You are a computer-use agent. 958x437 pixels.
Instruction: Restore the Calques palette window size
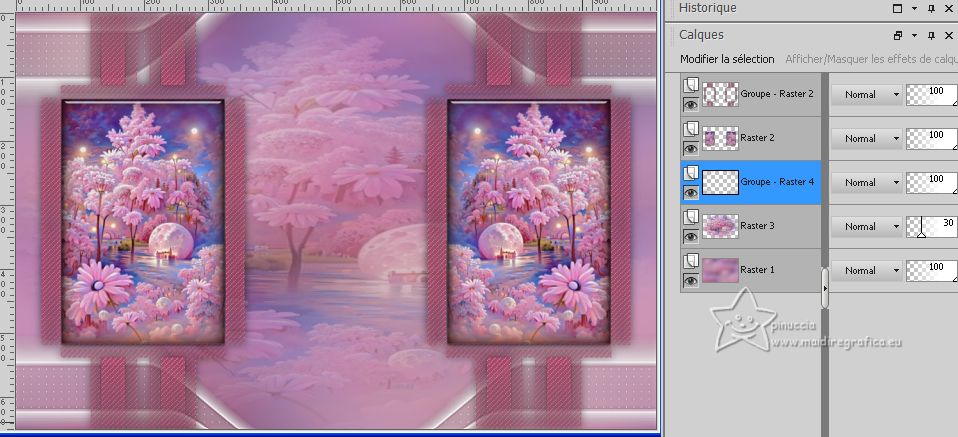click(898, 35)
